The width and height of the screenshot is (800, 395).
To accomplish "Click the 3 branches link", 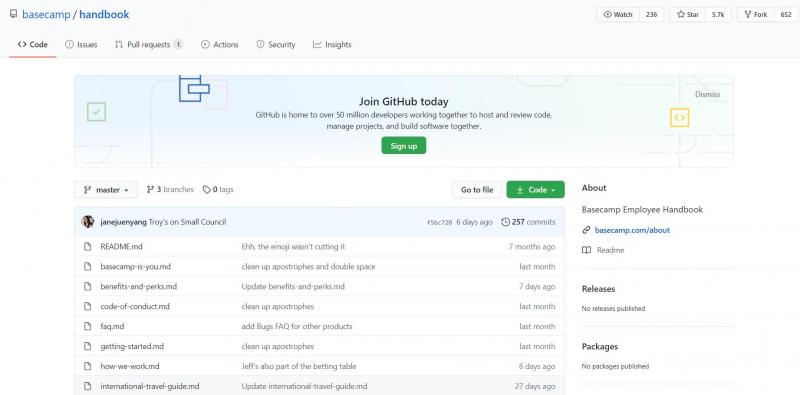I will click(x=170, y=189).
